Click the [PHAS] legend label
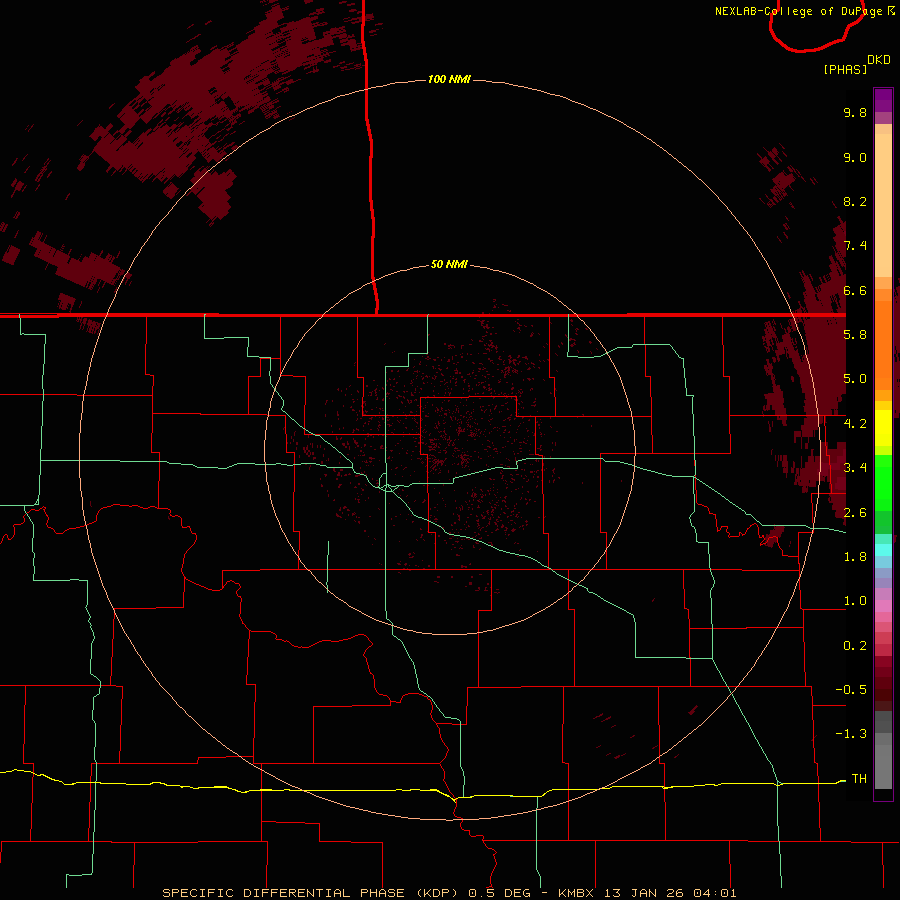Screen dimensions: 900x900 pyautogui.click(x=845, y=69)
